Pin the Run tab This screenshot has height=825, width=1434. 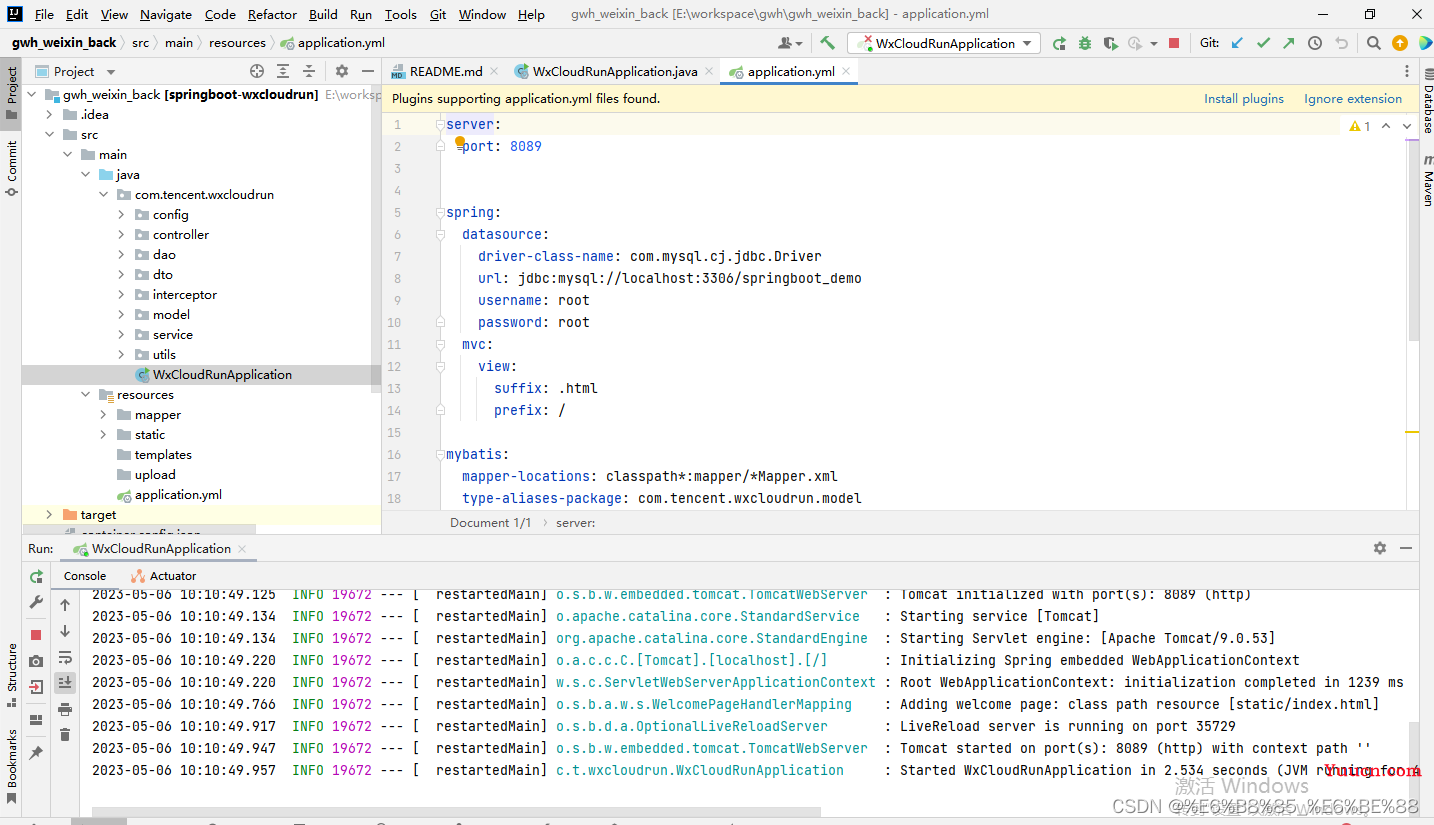(36, 753)
